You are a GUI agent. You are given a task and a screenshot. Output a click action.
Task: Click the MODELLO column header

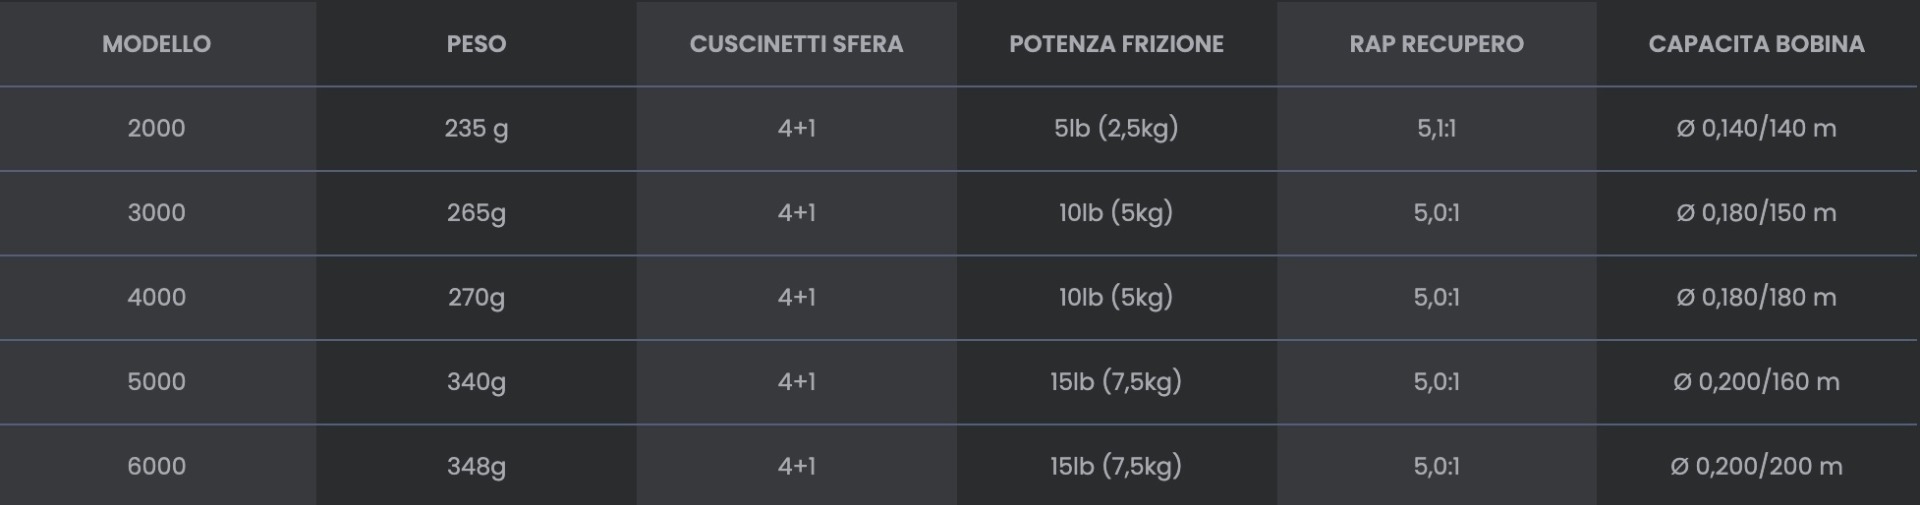click(157, 44)
